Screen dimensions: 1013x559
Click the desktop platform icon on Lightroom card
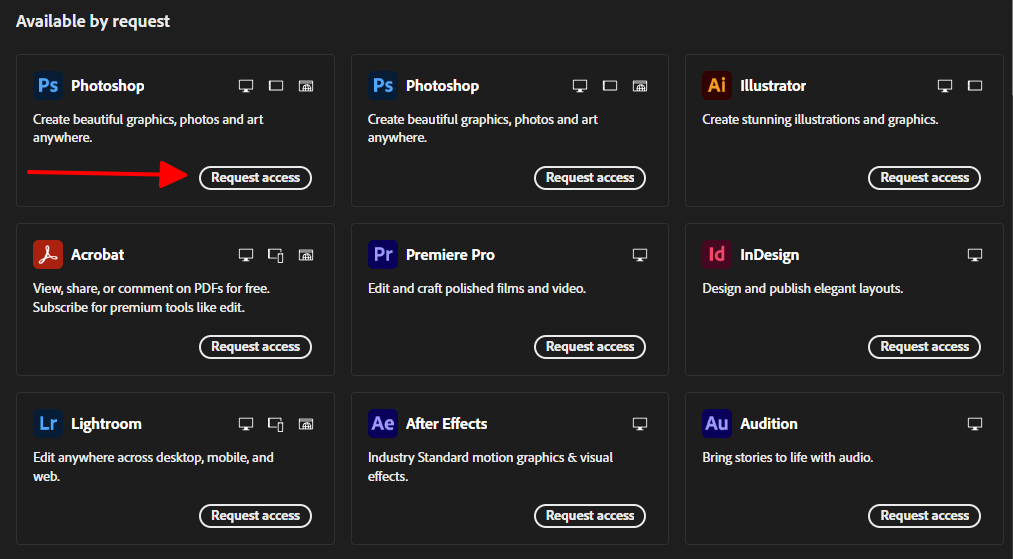(x=246, y=424)
